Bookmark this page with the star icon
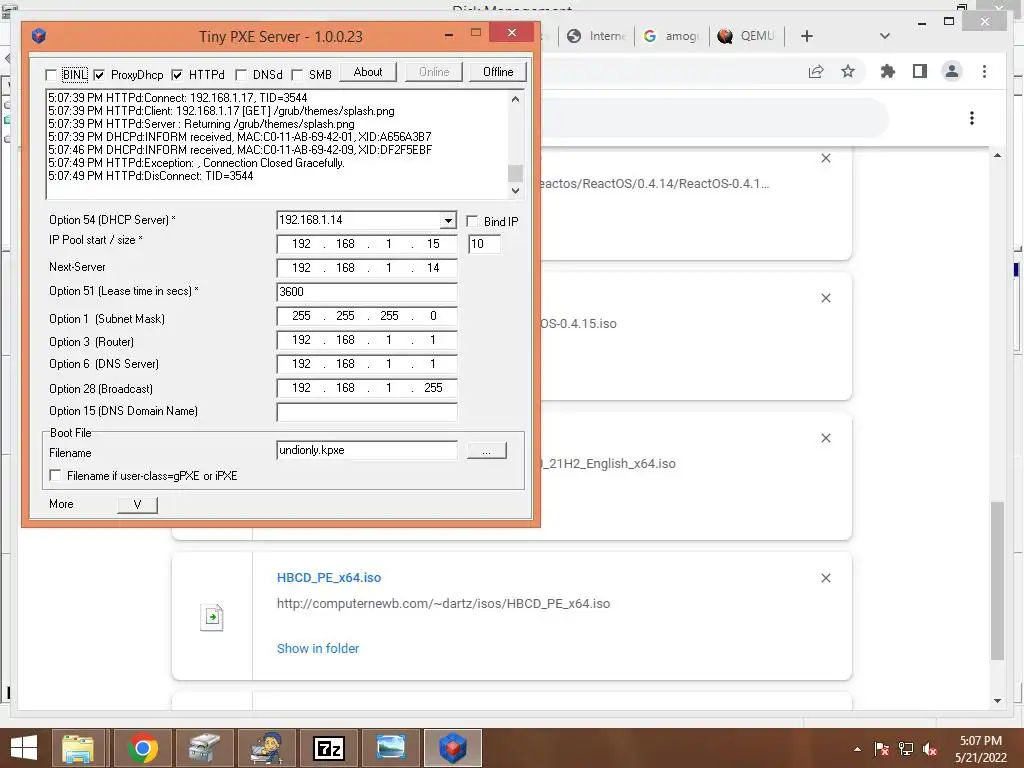 tap(848, 72)
